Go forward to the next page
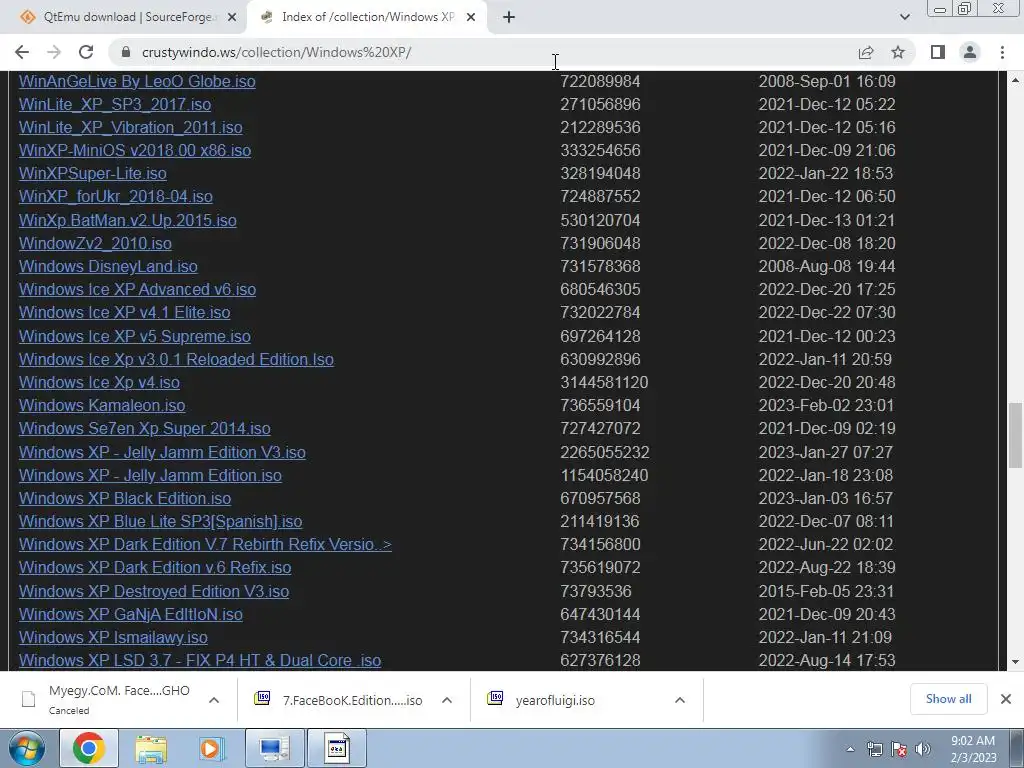This screenshot has width=1024, height=768. 54,52
